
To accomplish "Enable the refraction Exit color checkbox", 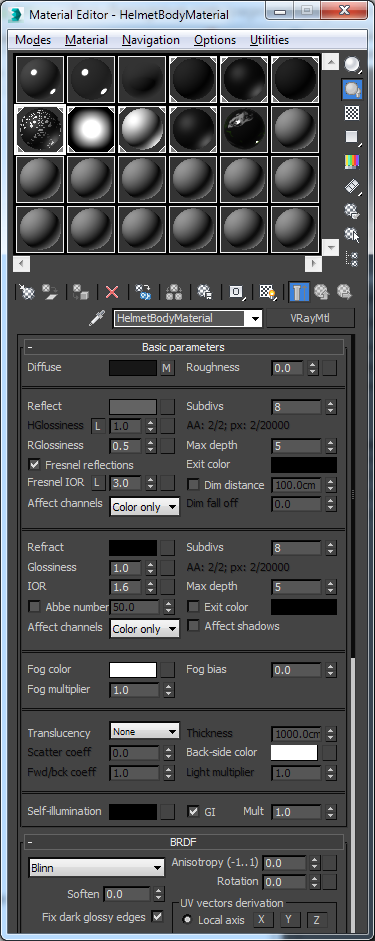I will 193,607.
